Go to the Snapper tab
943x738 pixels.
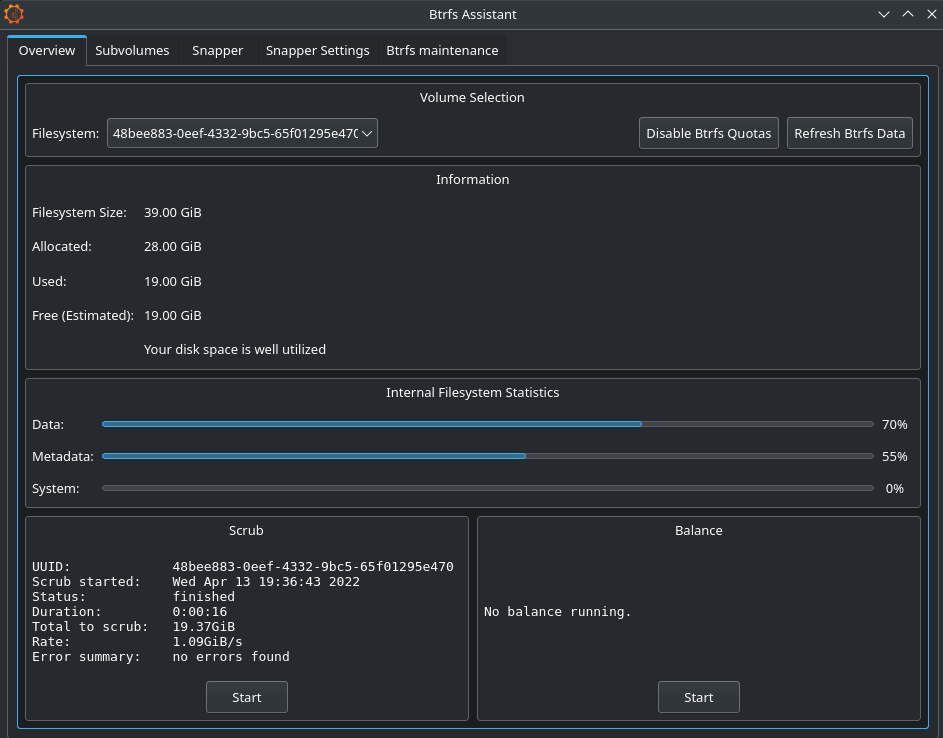pyautogui.click(x=217, y=51)
